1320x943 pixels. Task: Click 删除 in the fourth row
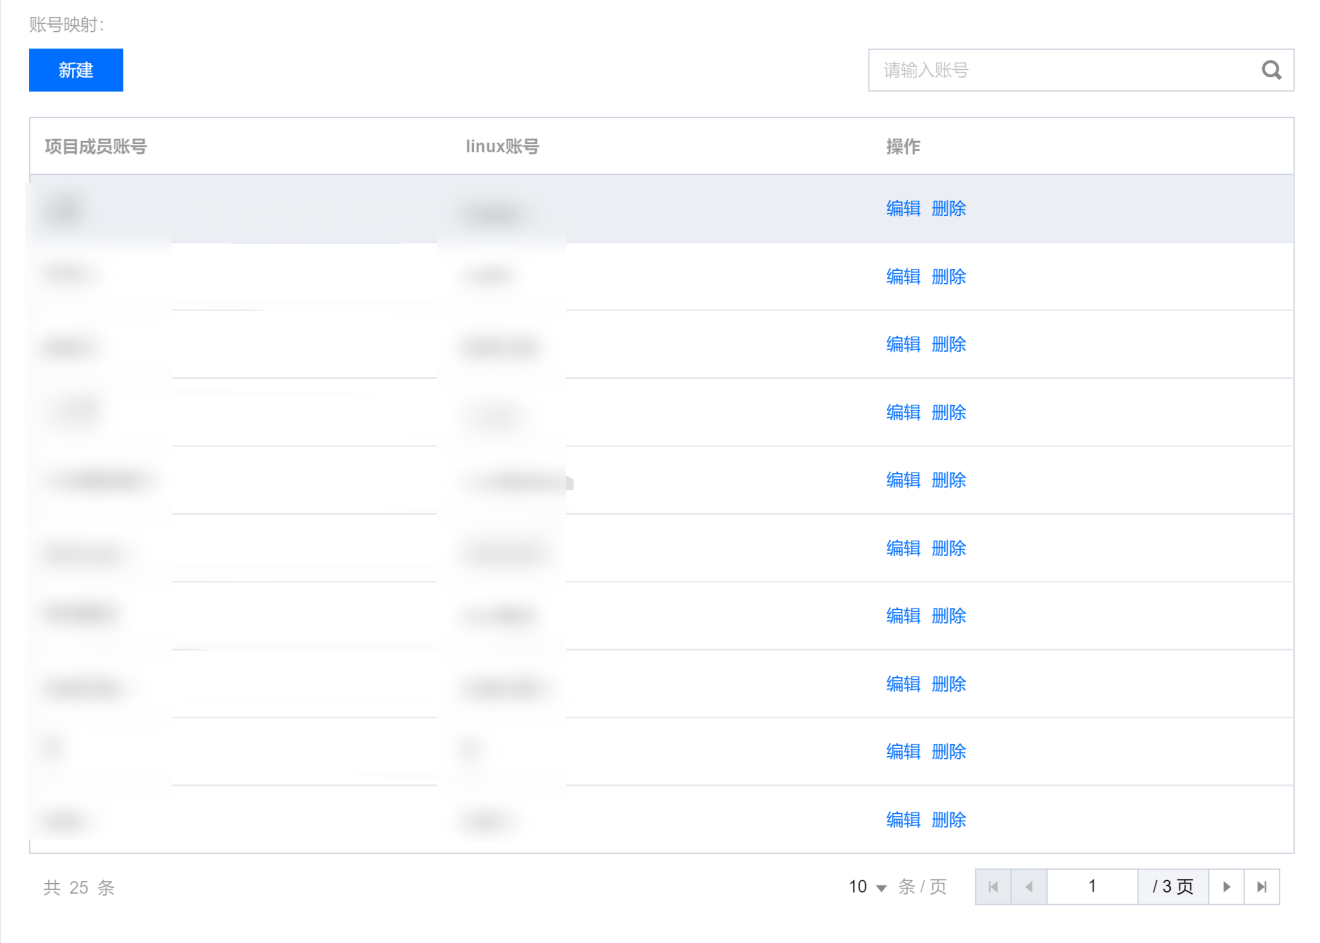coord(949,412)
